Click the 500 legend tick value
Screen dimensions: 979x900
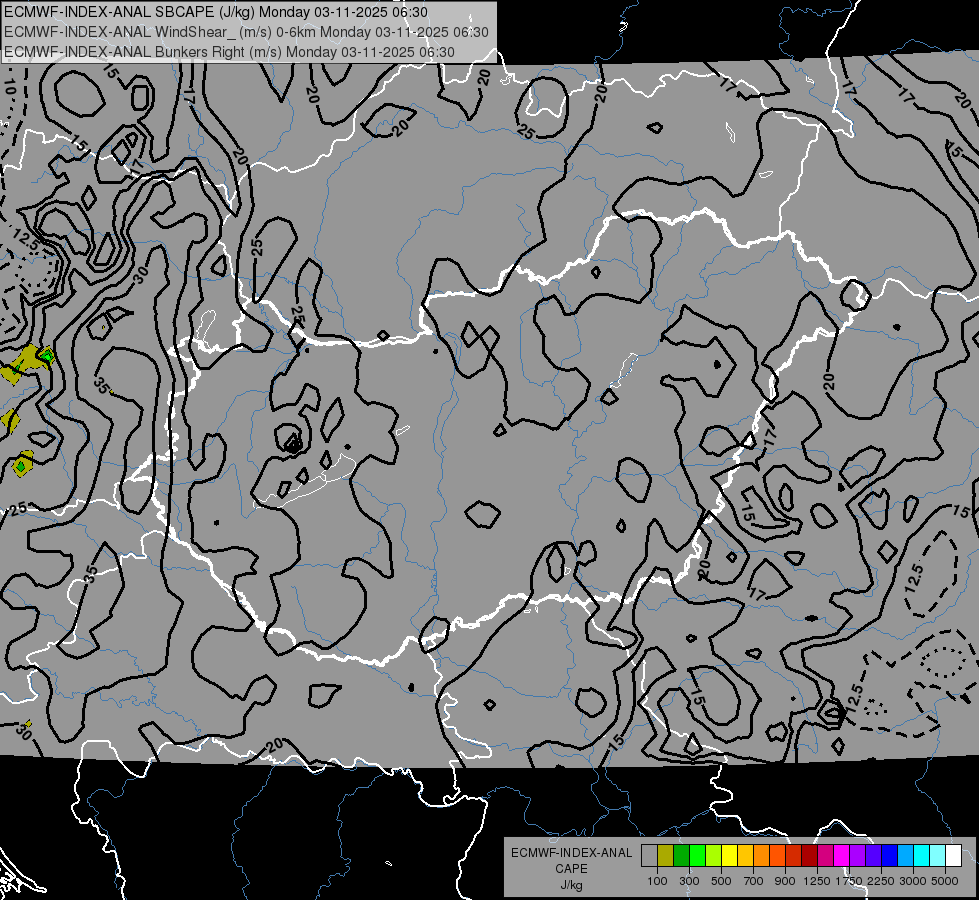[x=721, y=881]
